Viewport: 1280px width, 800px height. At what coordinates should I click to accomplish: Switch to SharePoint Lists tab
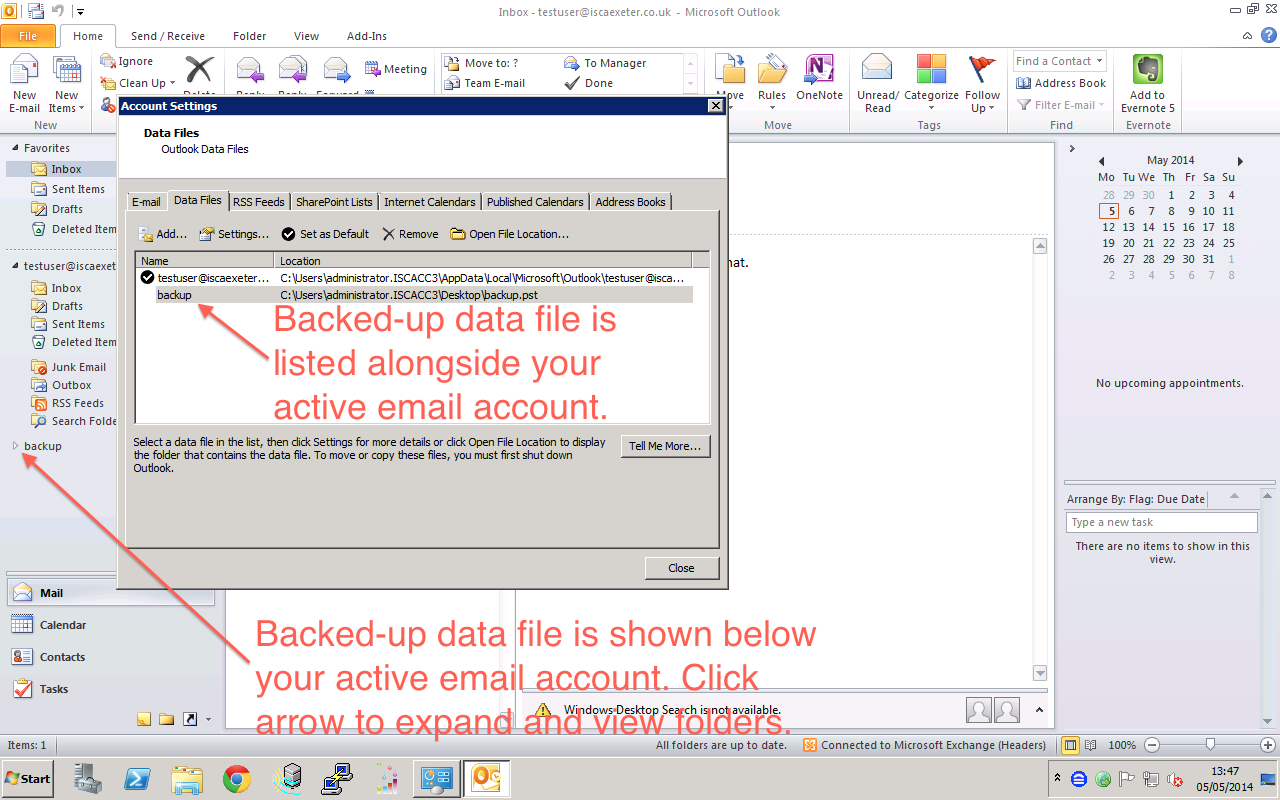click(334, 201)
